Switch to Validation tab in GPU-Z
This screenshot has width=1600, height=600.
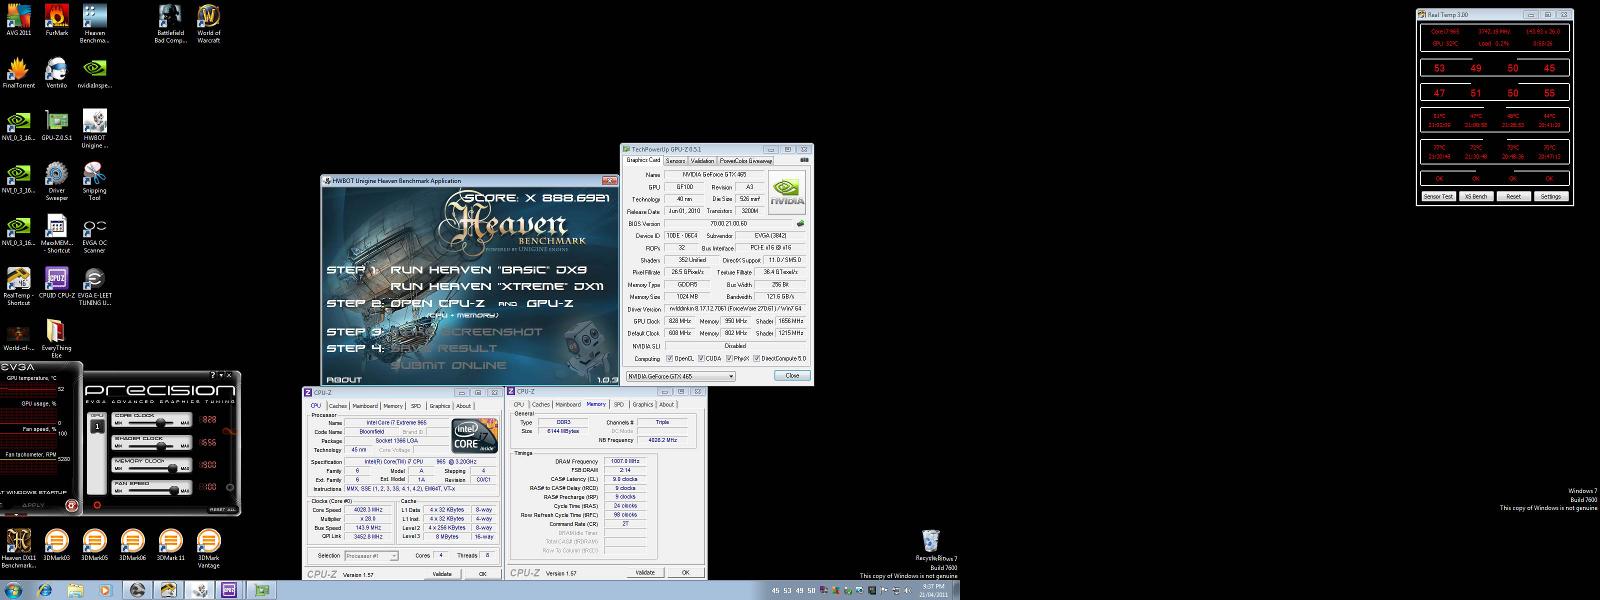coord(703,160)
